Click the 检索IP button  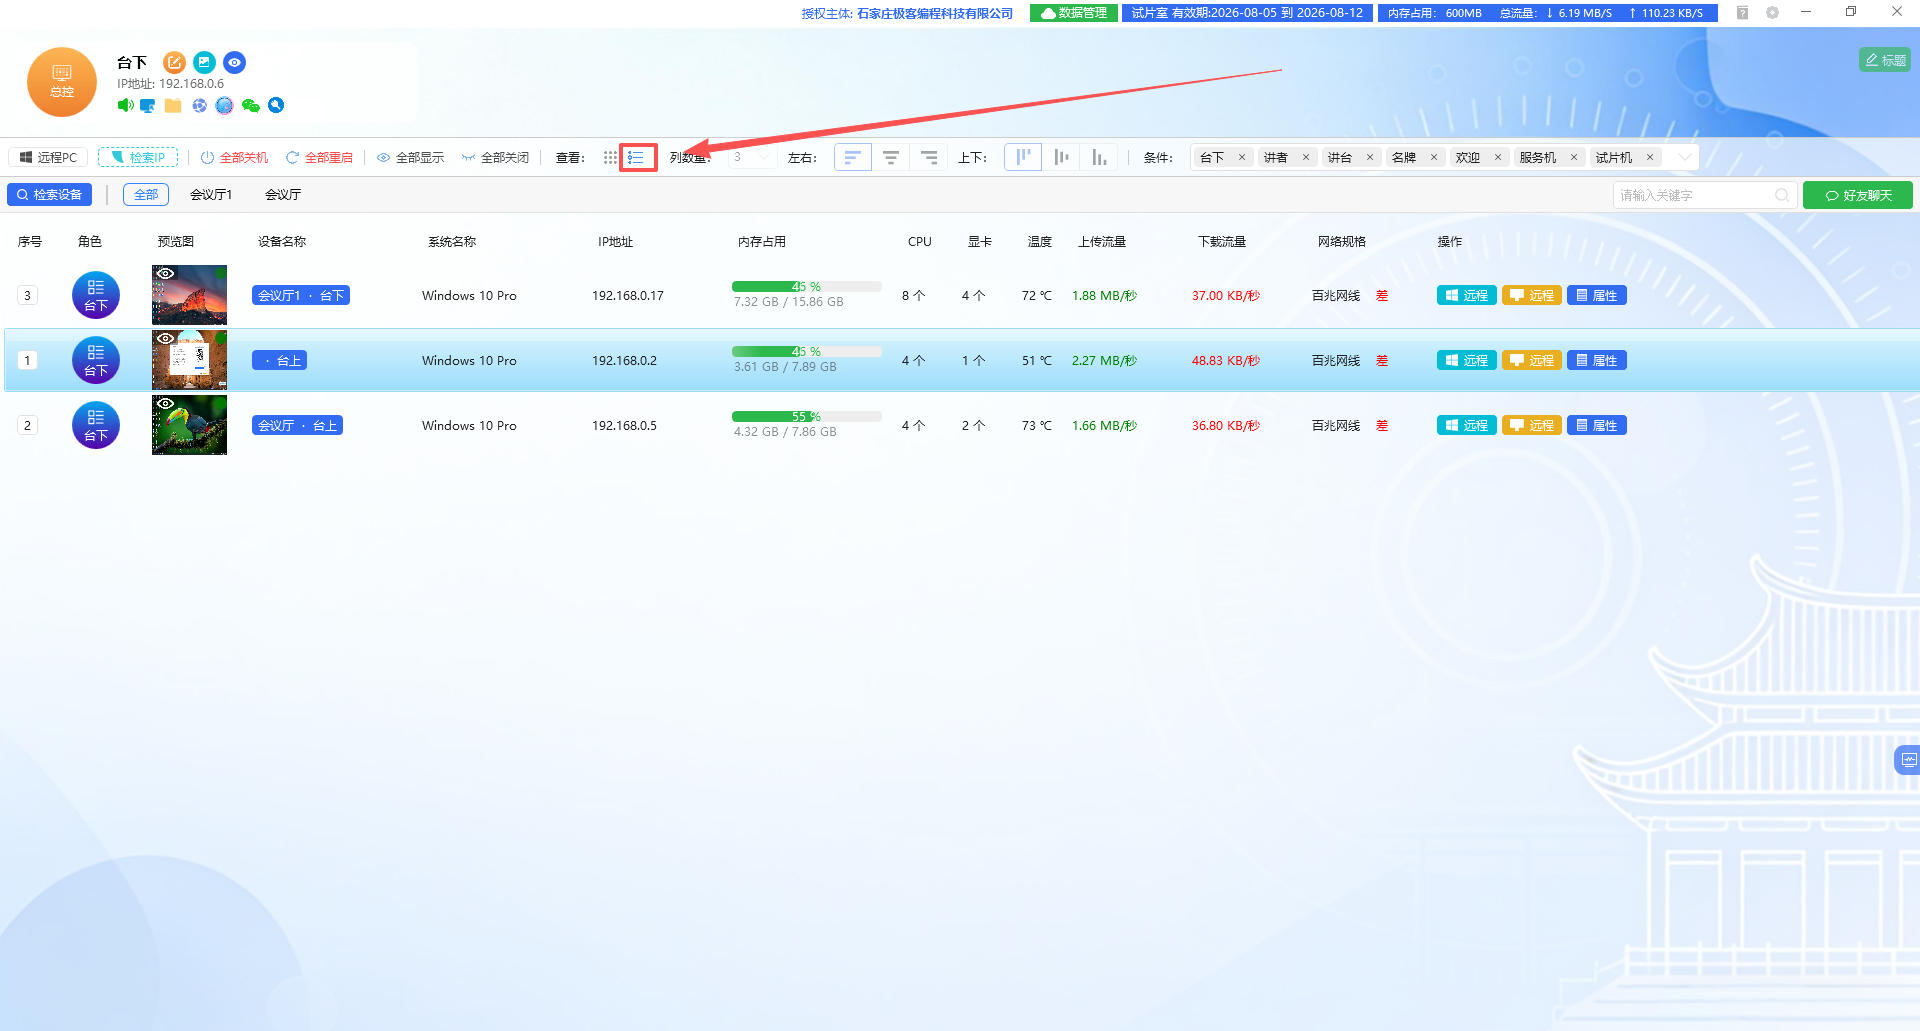click(138, 157)
